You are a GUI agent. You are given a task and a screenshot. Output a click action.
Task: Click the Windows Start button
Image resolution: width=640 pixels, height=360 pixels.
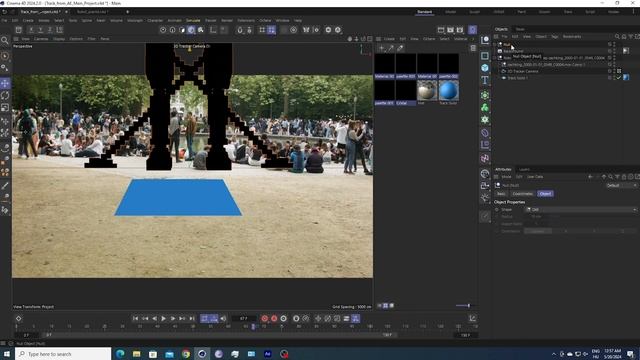click(x=7, y=354)
